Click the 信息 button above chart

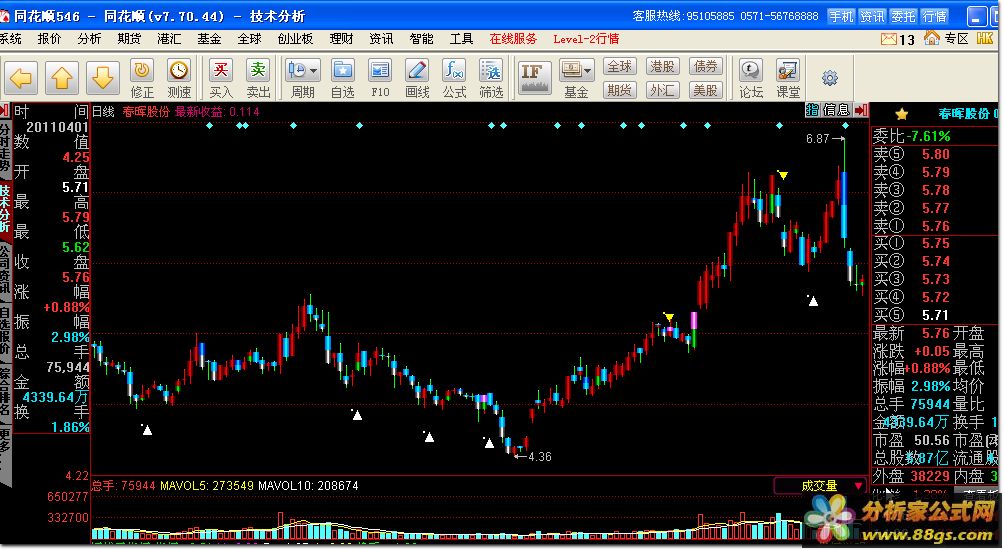click(836, 110)
